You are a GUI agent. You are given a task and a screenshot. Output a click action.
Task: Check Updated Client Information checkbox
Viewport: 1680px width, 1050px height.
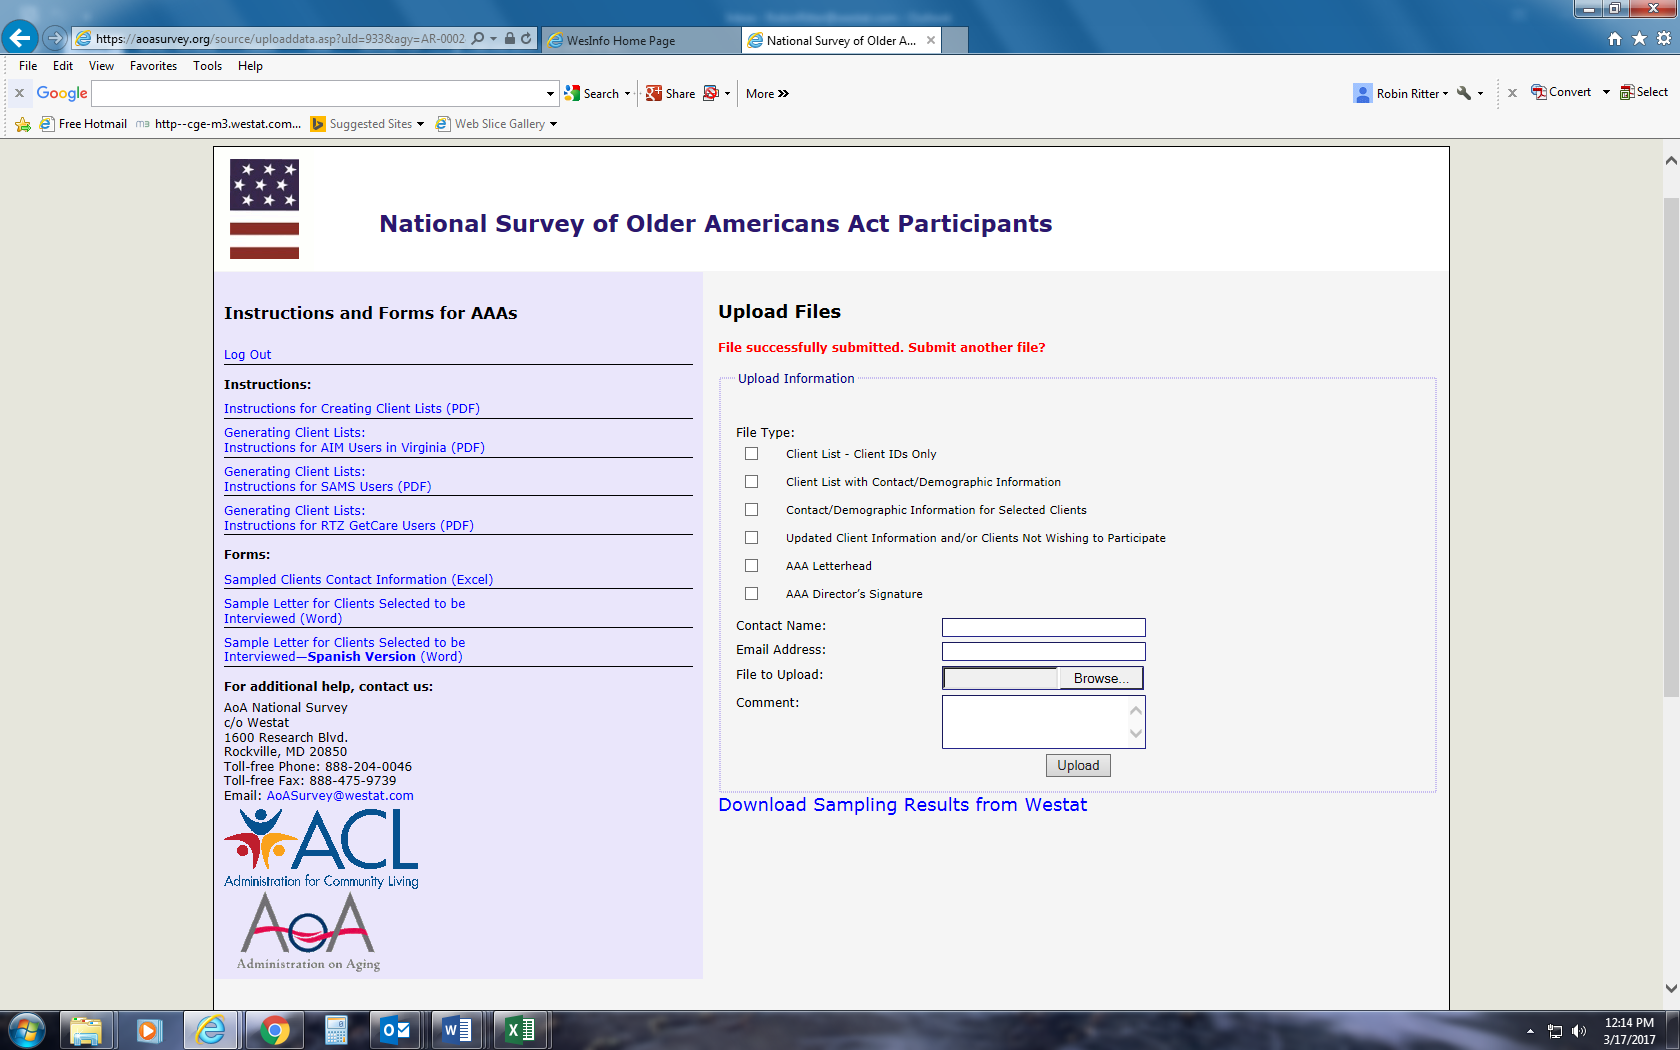[751, 538]
